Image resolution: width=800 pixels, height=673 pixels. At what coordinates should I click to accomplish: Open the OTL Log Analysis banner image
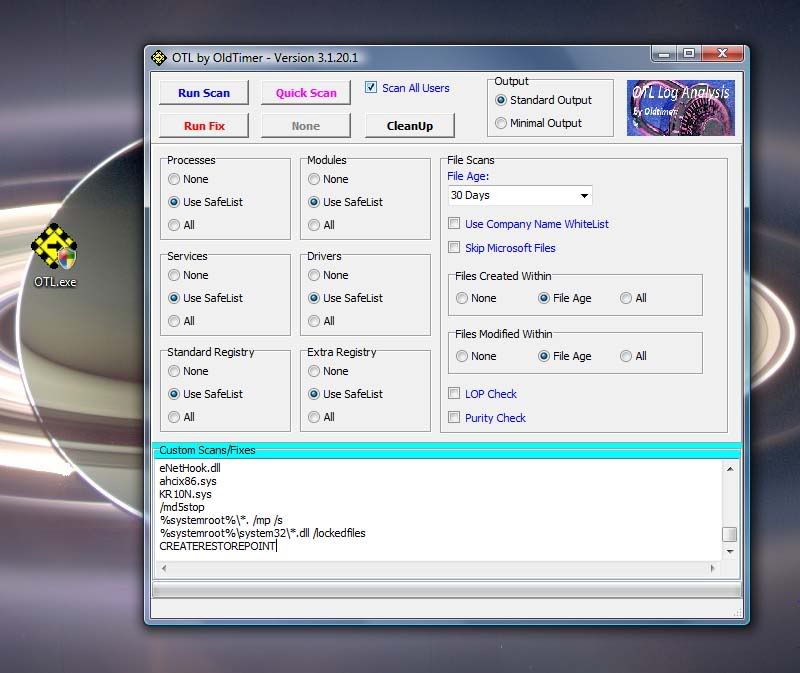pos(681,108)
